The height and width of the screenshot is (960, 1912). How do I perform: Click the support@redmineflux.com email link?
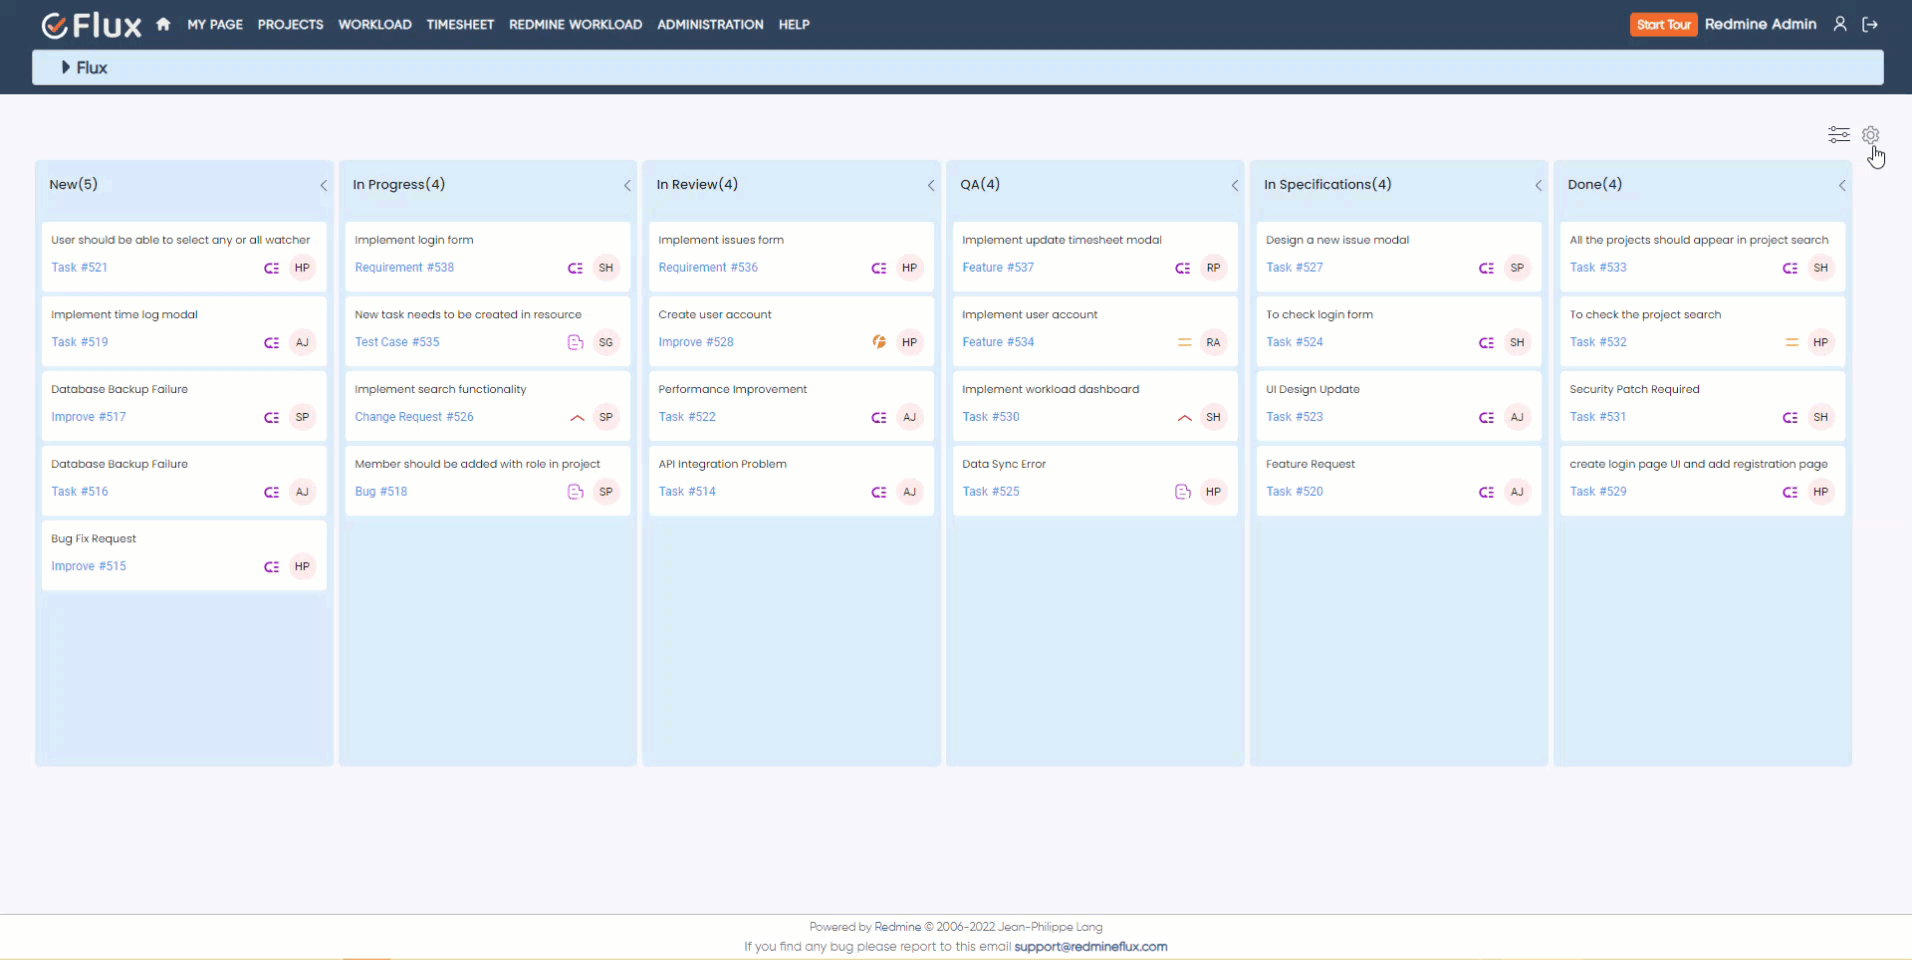(x=1091, y=946)
